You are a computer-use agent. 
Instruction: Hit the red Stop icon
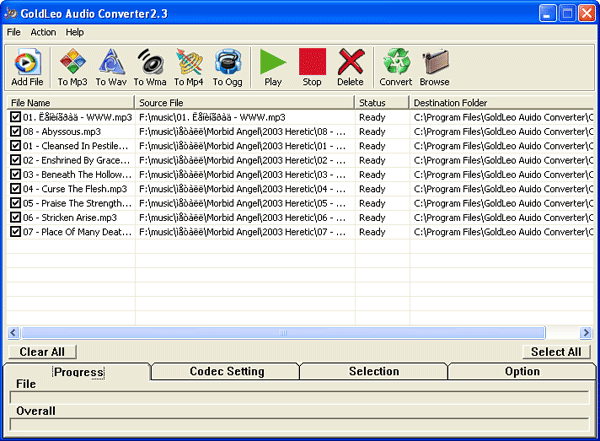(x=312, y=67)
